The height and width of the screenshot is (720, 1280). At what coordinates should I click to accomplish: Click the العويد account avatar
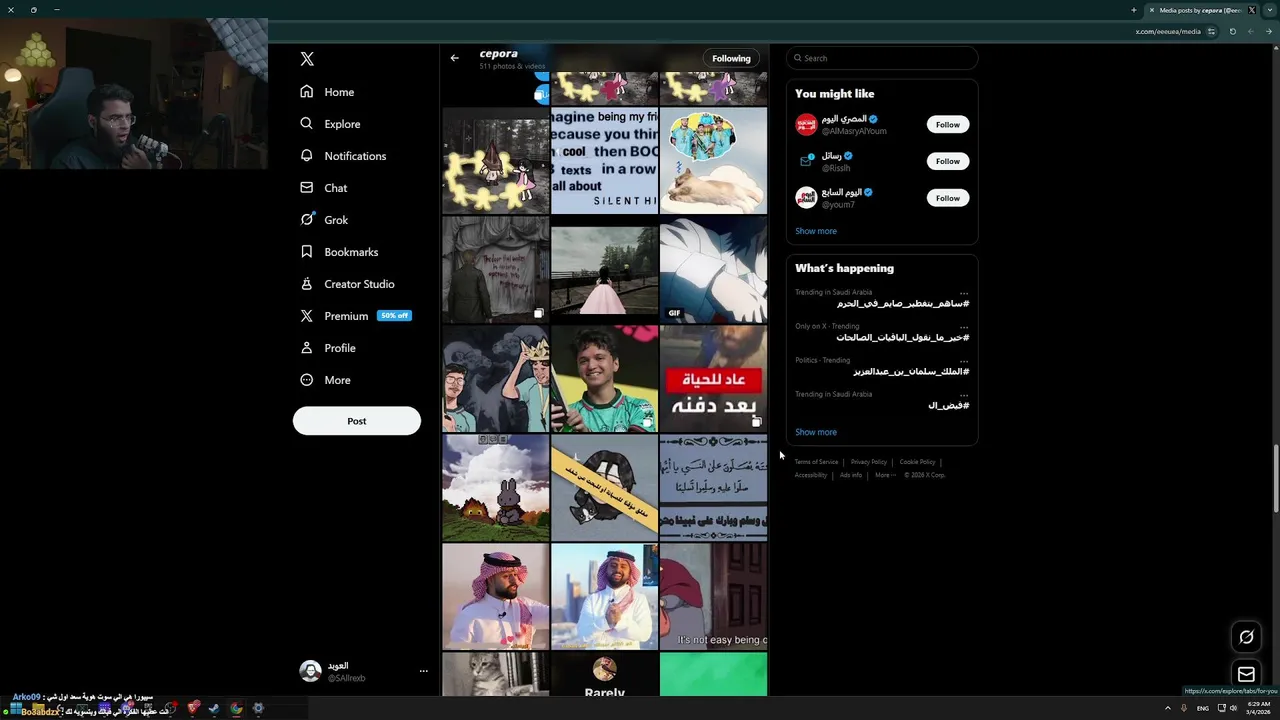pos(310,671)
